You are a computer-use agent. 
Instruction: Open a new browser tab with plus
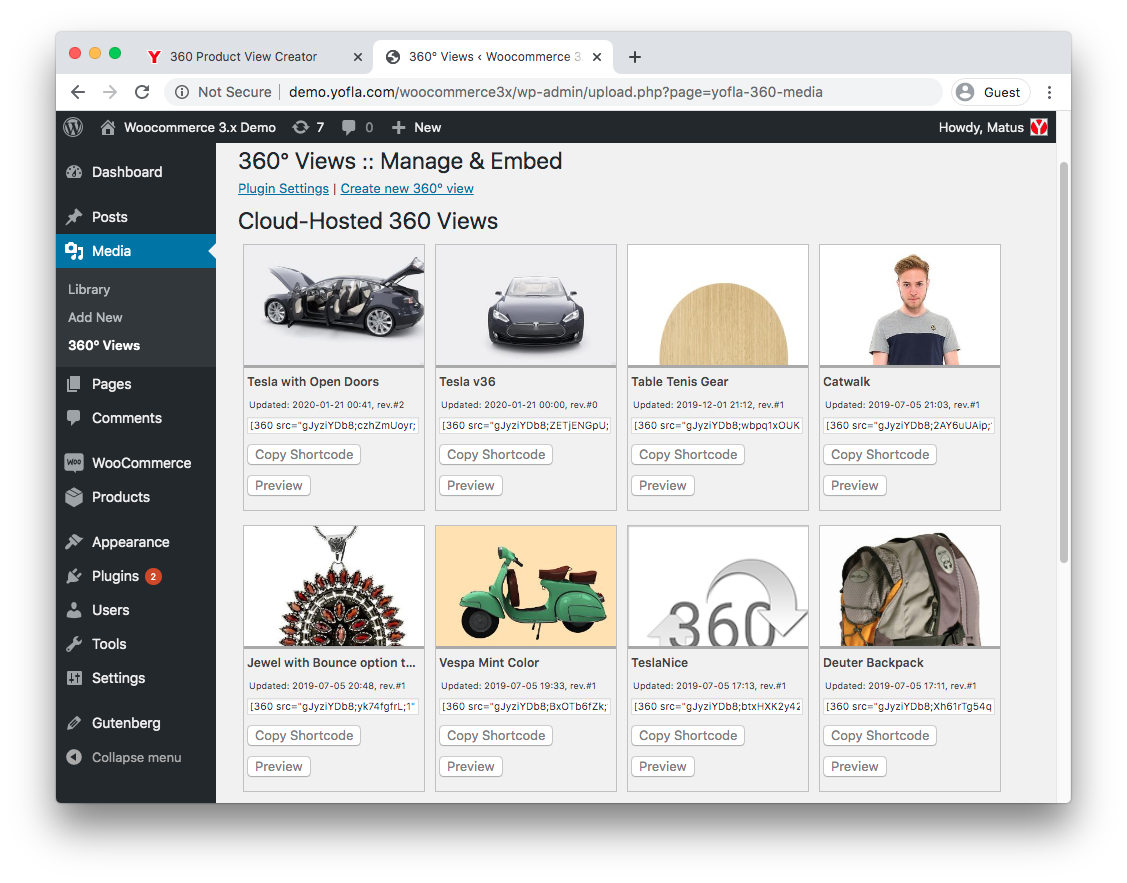(635, 57)
